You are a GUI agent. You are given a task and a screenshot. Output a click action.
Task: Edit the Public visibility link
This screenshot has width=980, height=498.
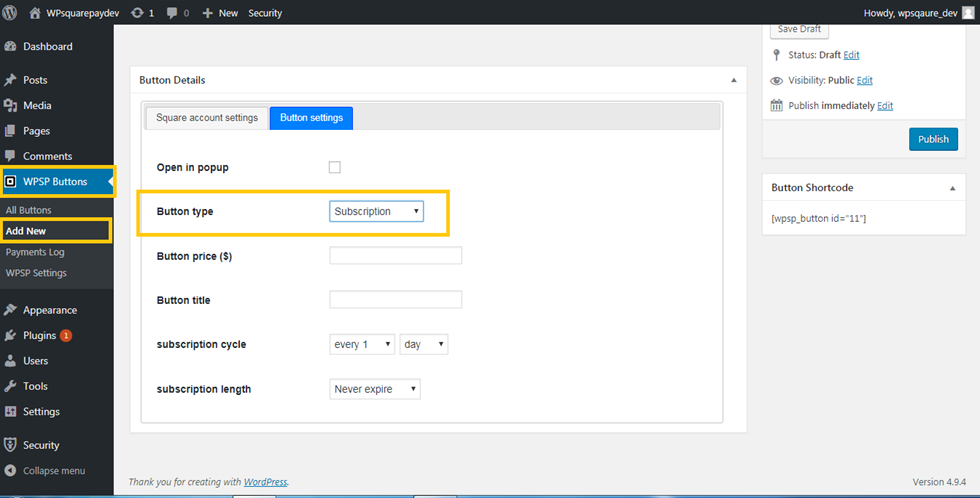[x=864, y=80]
